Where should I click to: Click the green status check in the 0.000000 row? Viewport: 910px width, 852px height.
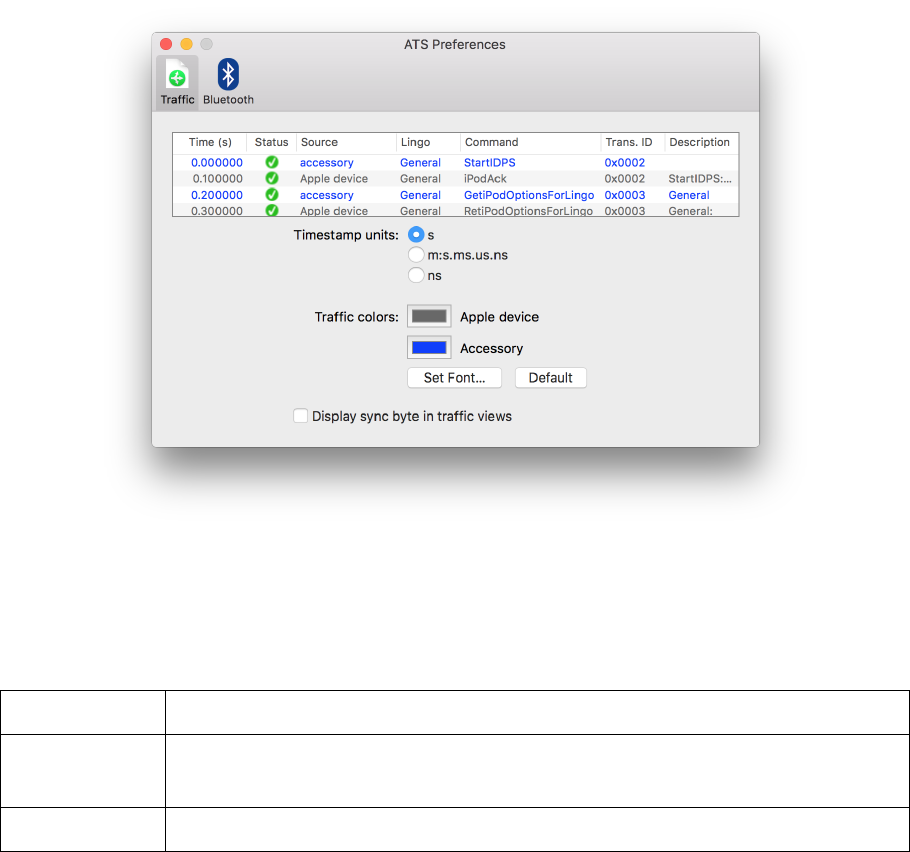272,163
